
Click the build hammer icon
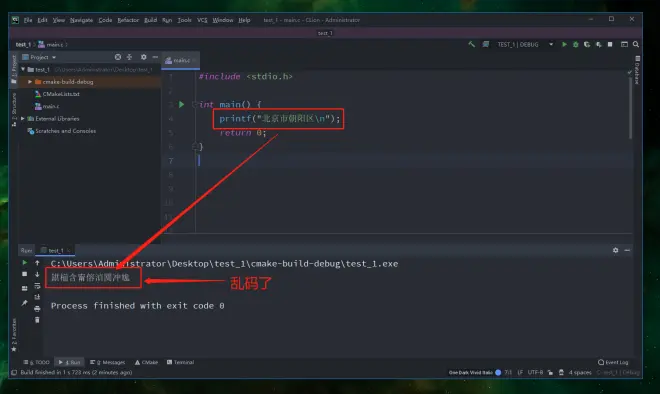471,44
